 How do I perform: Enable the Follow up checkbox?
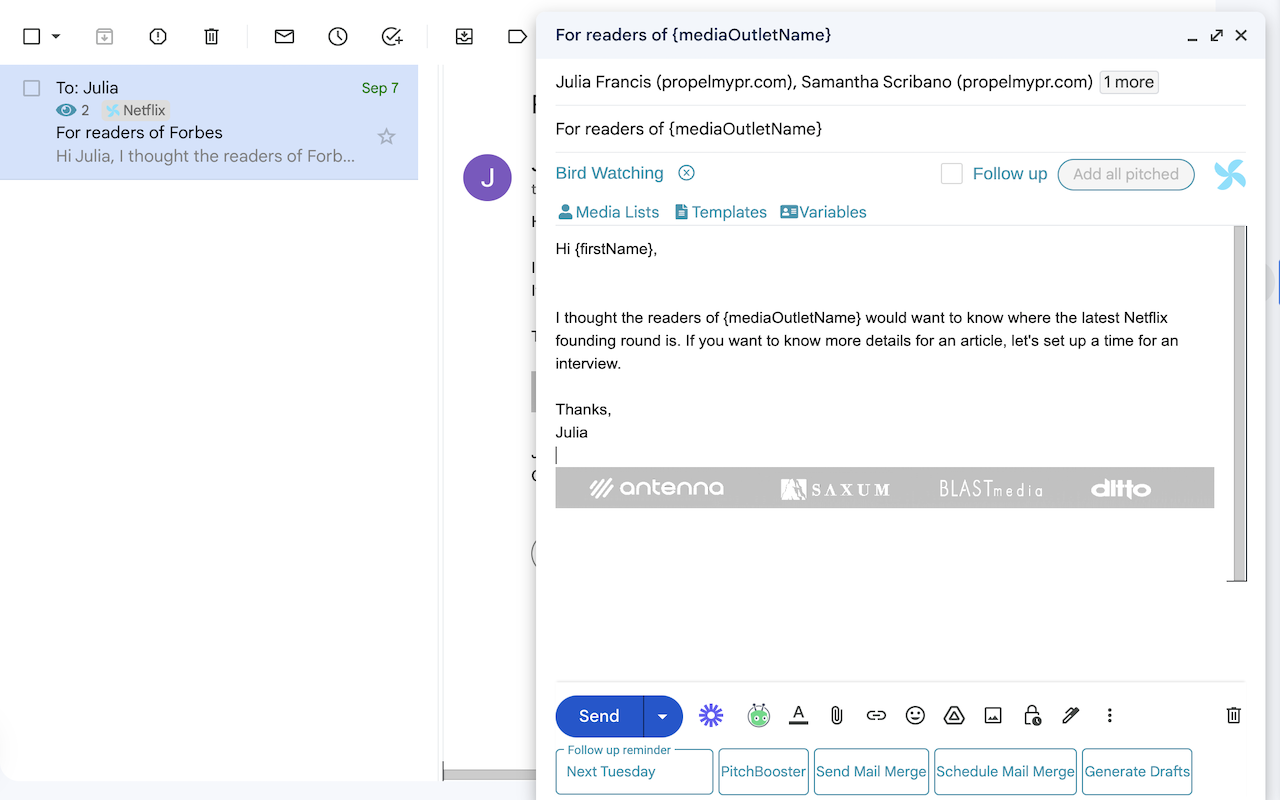click(951, 173)
